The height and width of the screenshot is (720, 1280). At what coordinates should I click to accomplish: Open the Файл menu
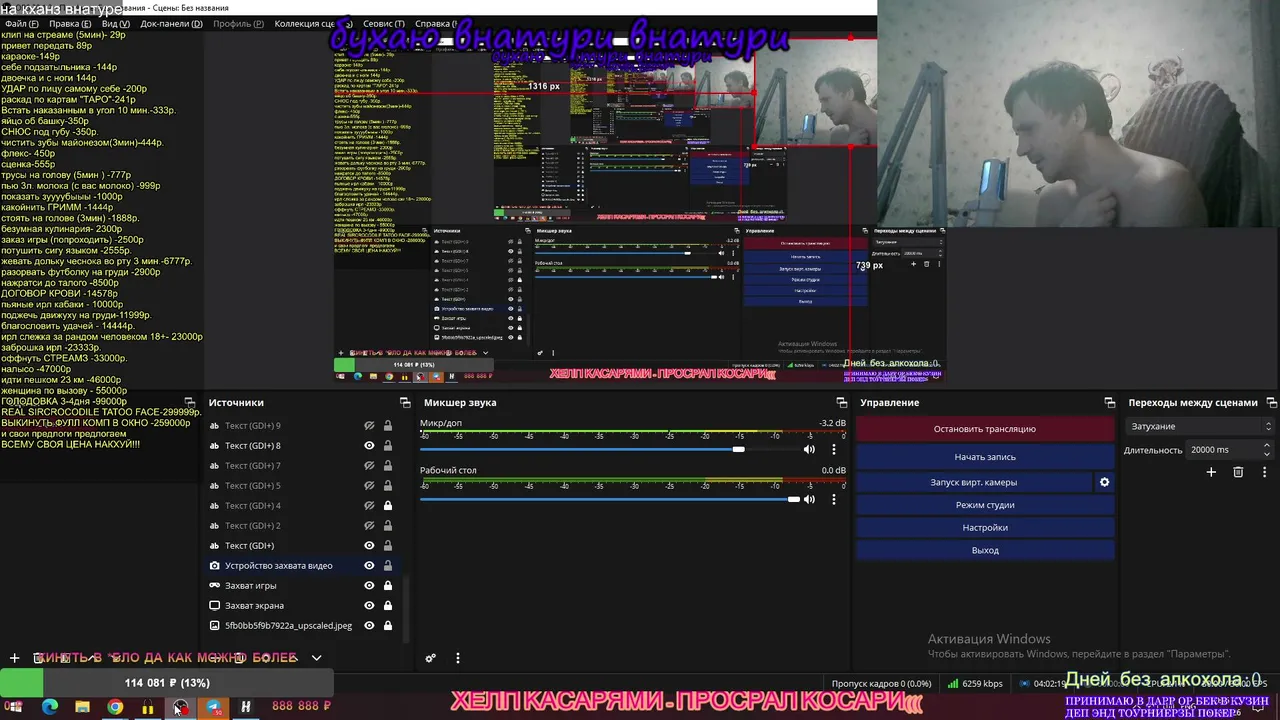click(22, 23)
